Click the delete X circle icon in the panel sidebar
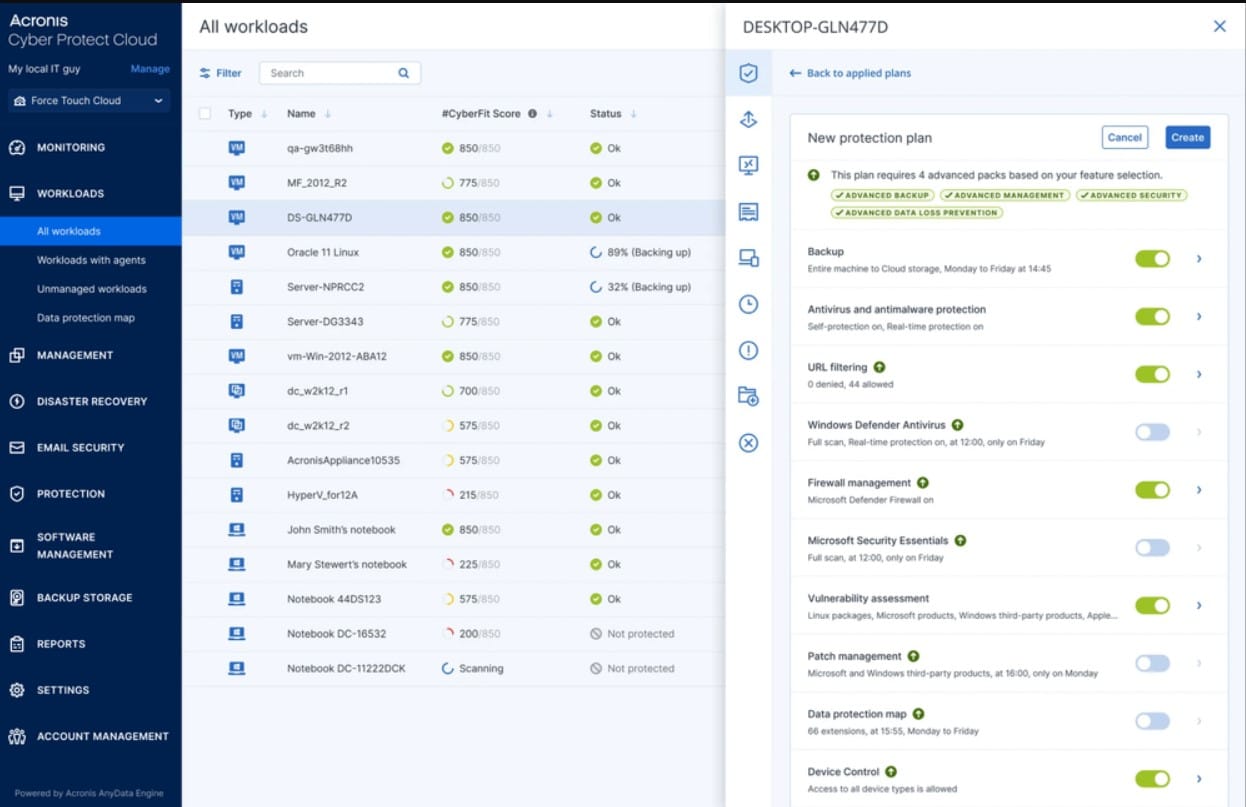Screen dimensions: 1246x807 coord(748,442)
